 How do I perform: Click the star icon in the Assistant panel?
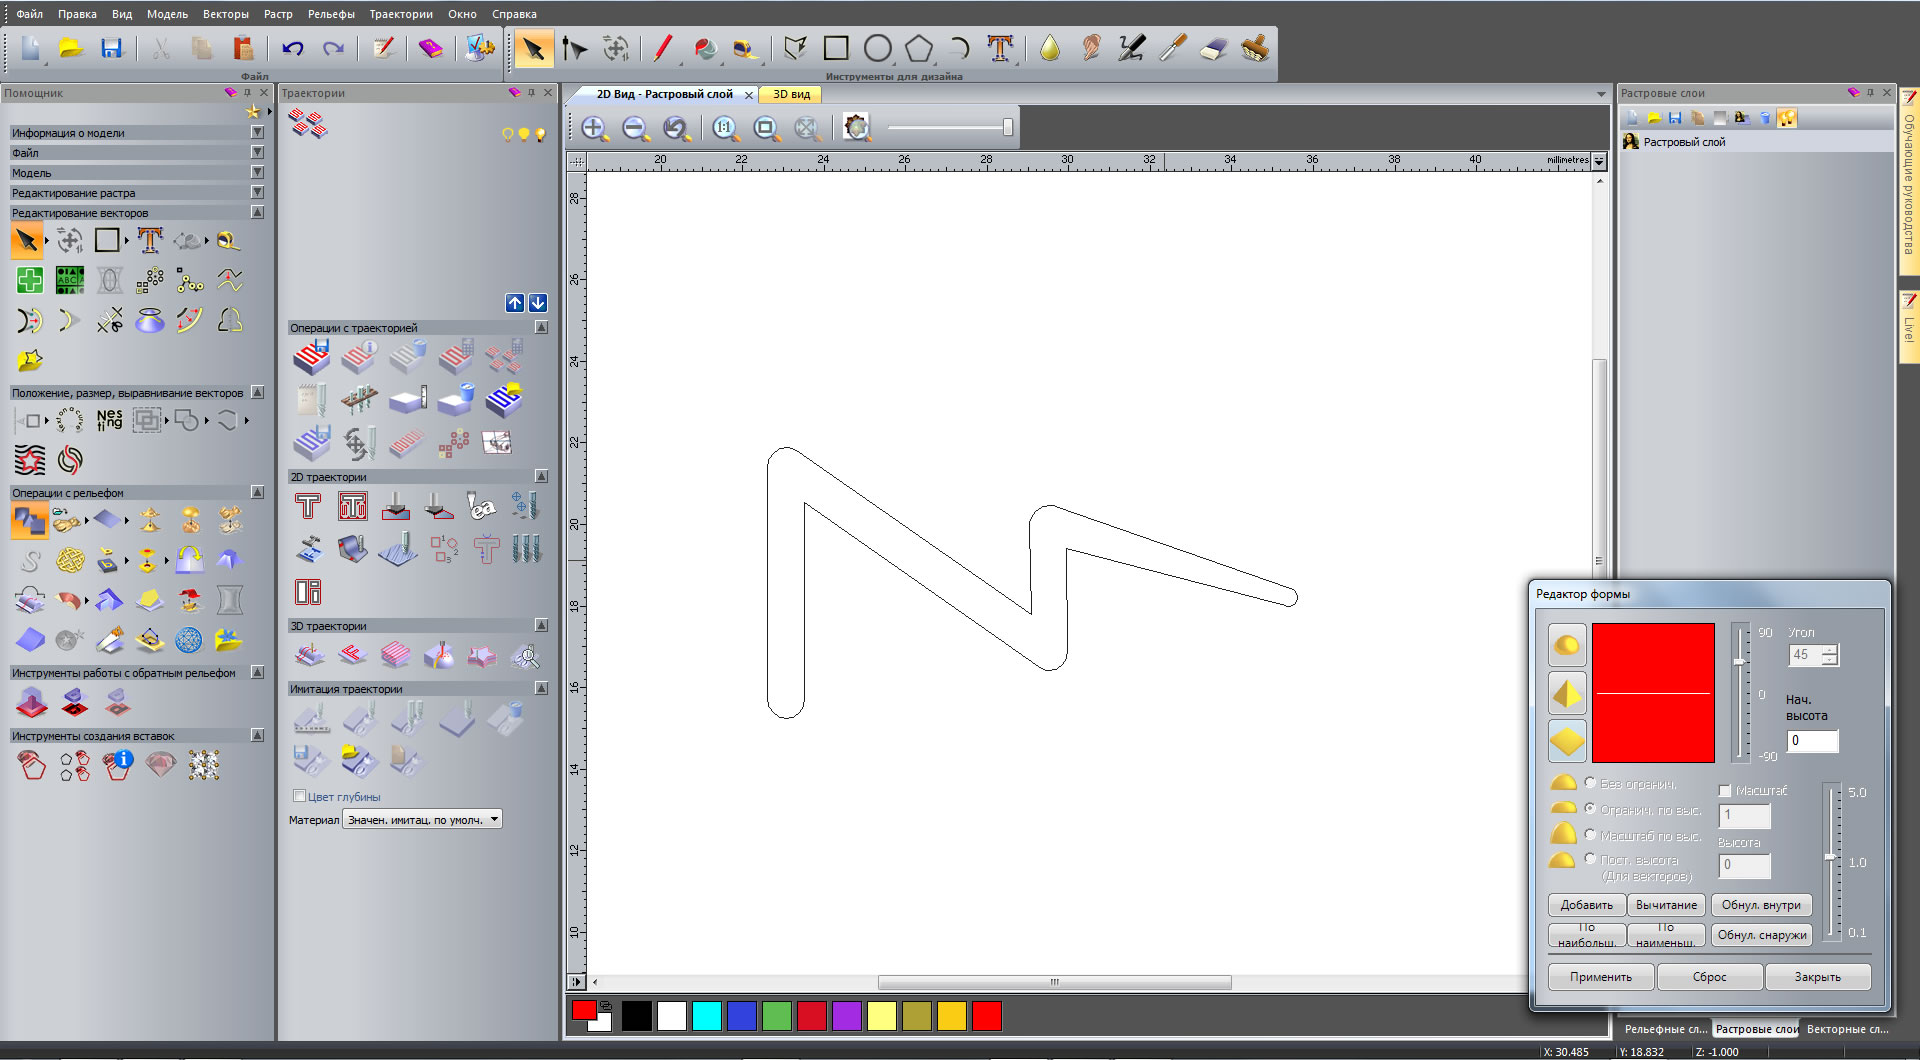click(253, 112)
